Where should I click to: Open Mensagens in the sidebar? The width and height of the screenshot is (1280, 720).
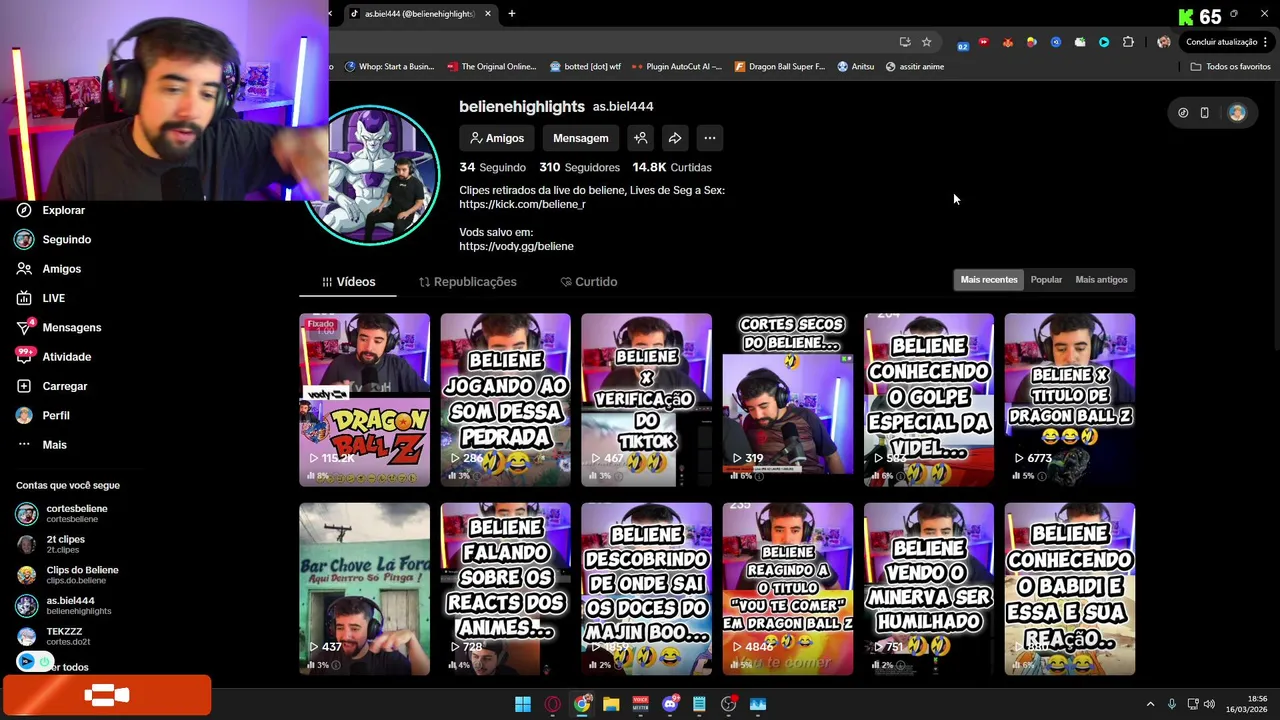pyautogui.click(x=58, y=327)
